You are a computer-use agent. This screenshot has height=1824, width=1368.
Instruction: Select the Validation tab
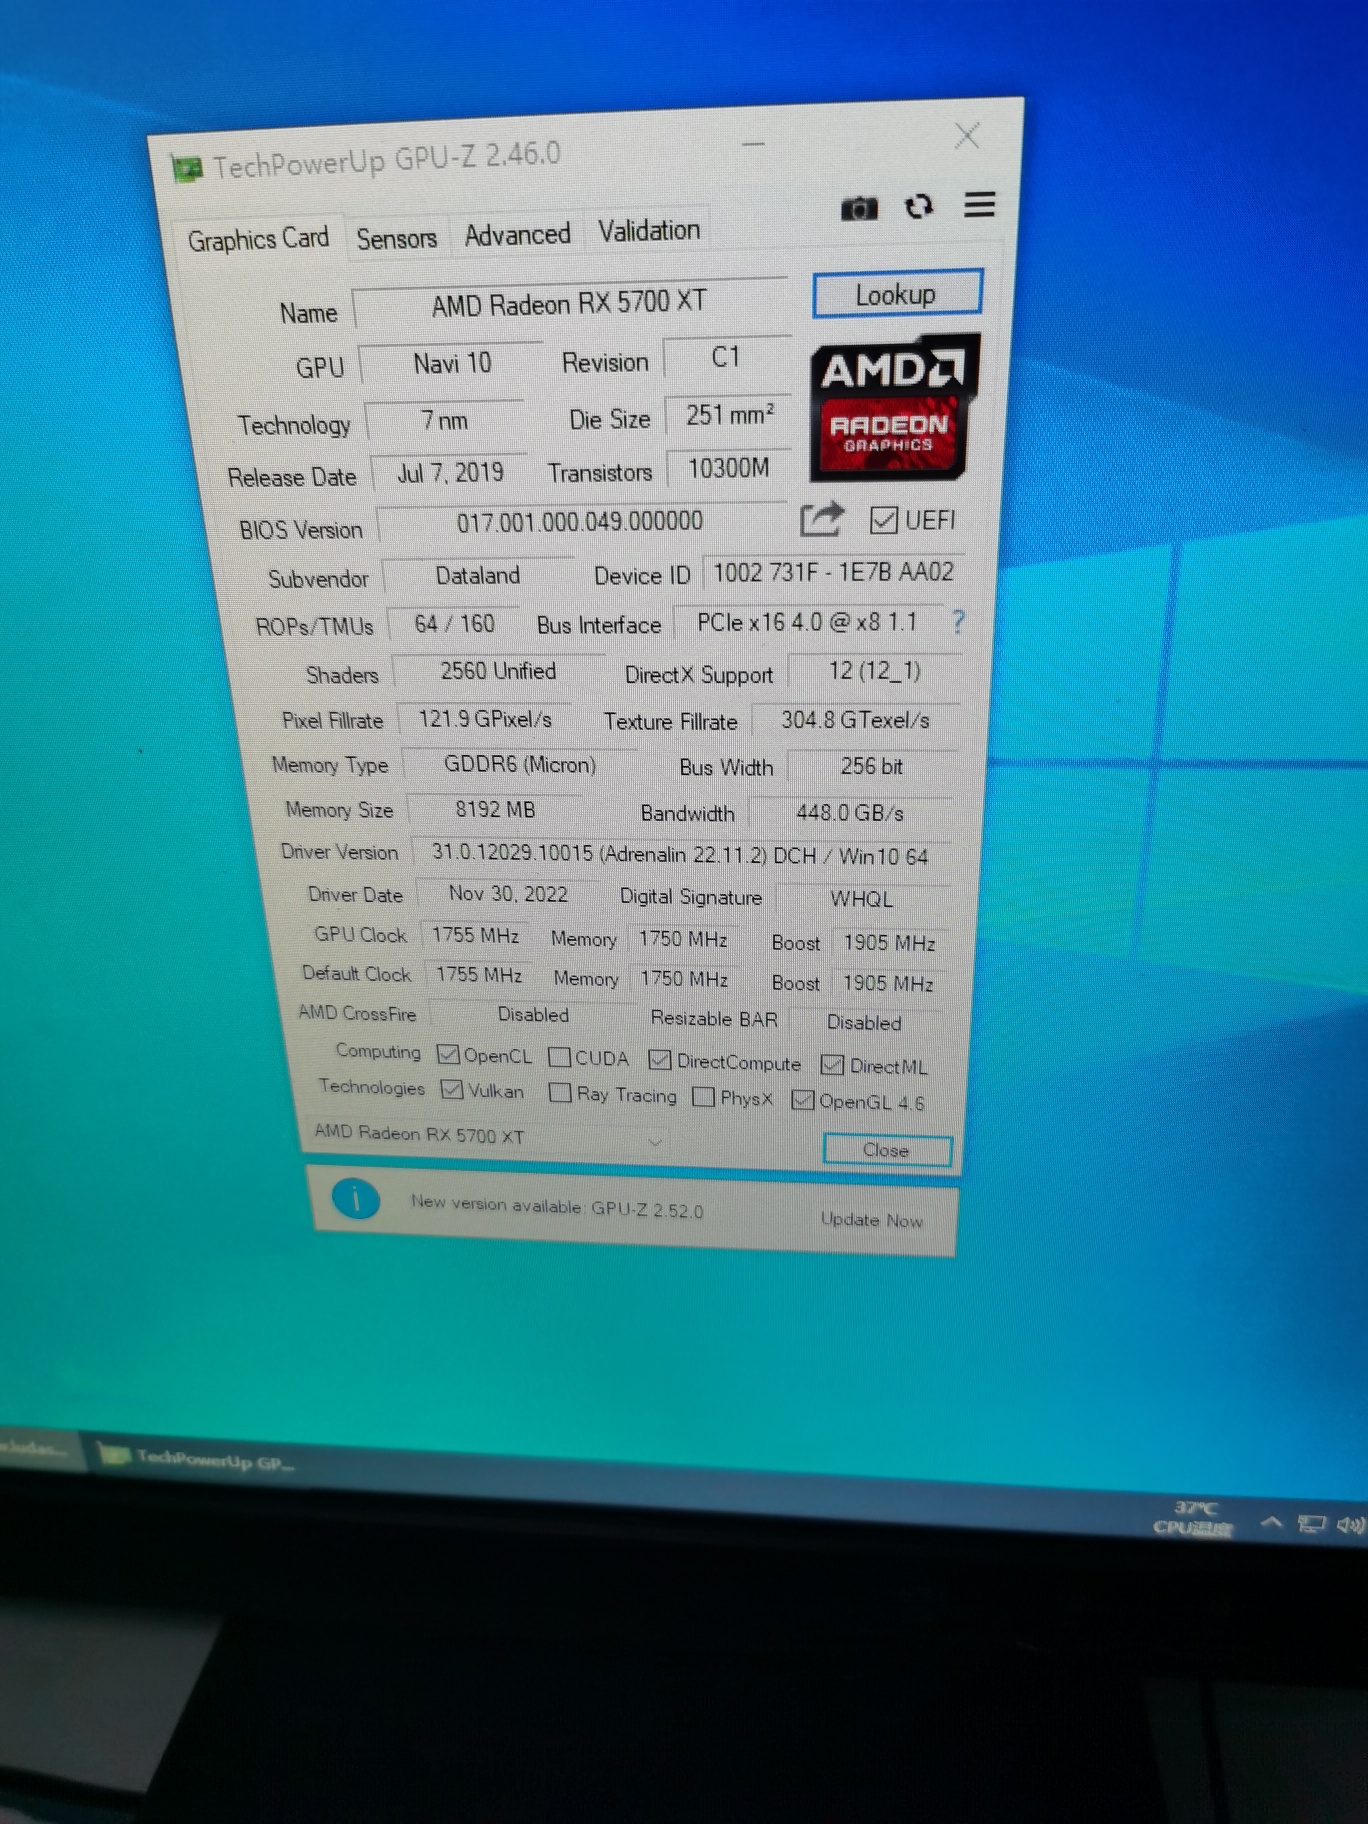coord(648,231)
